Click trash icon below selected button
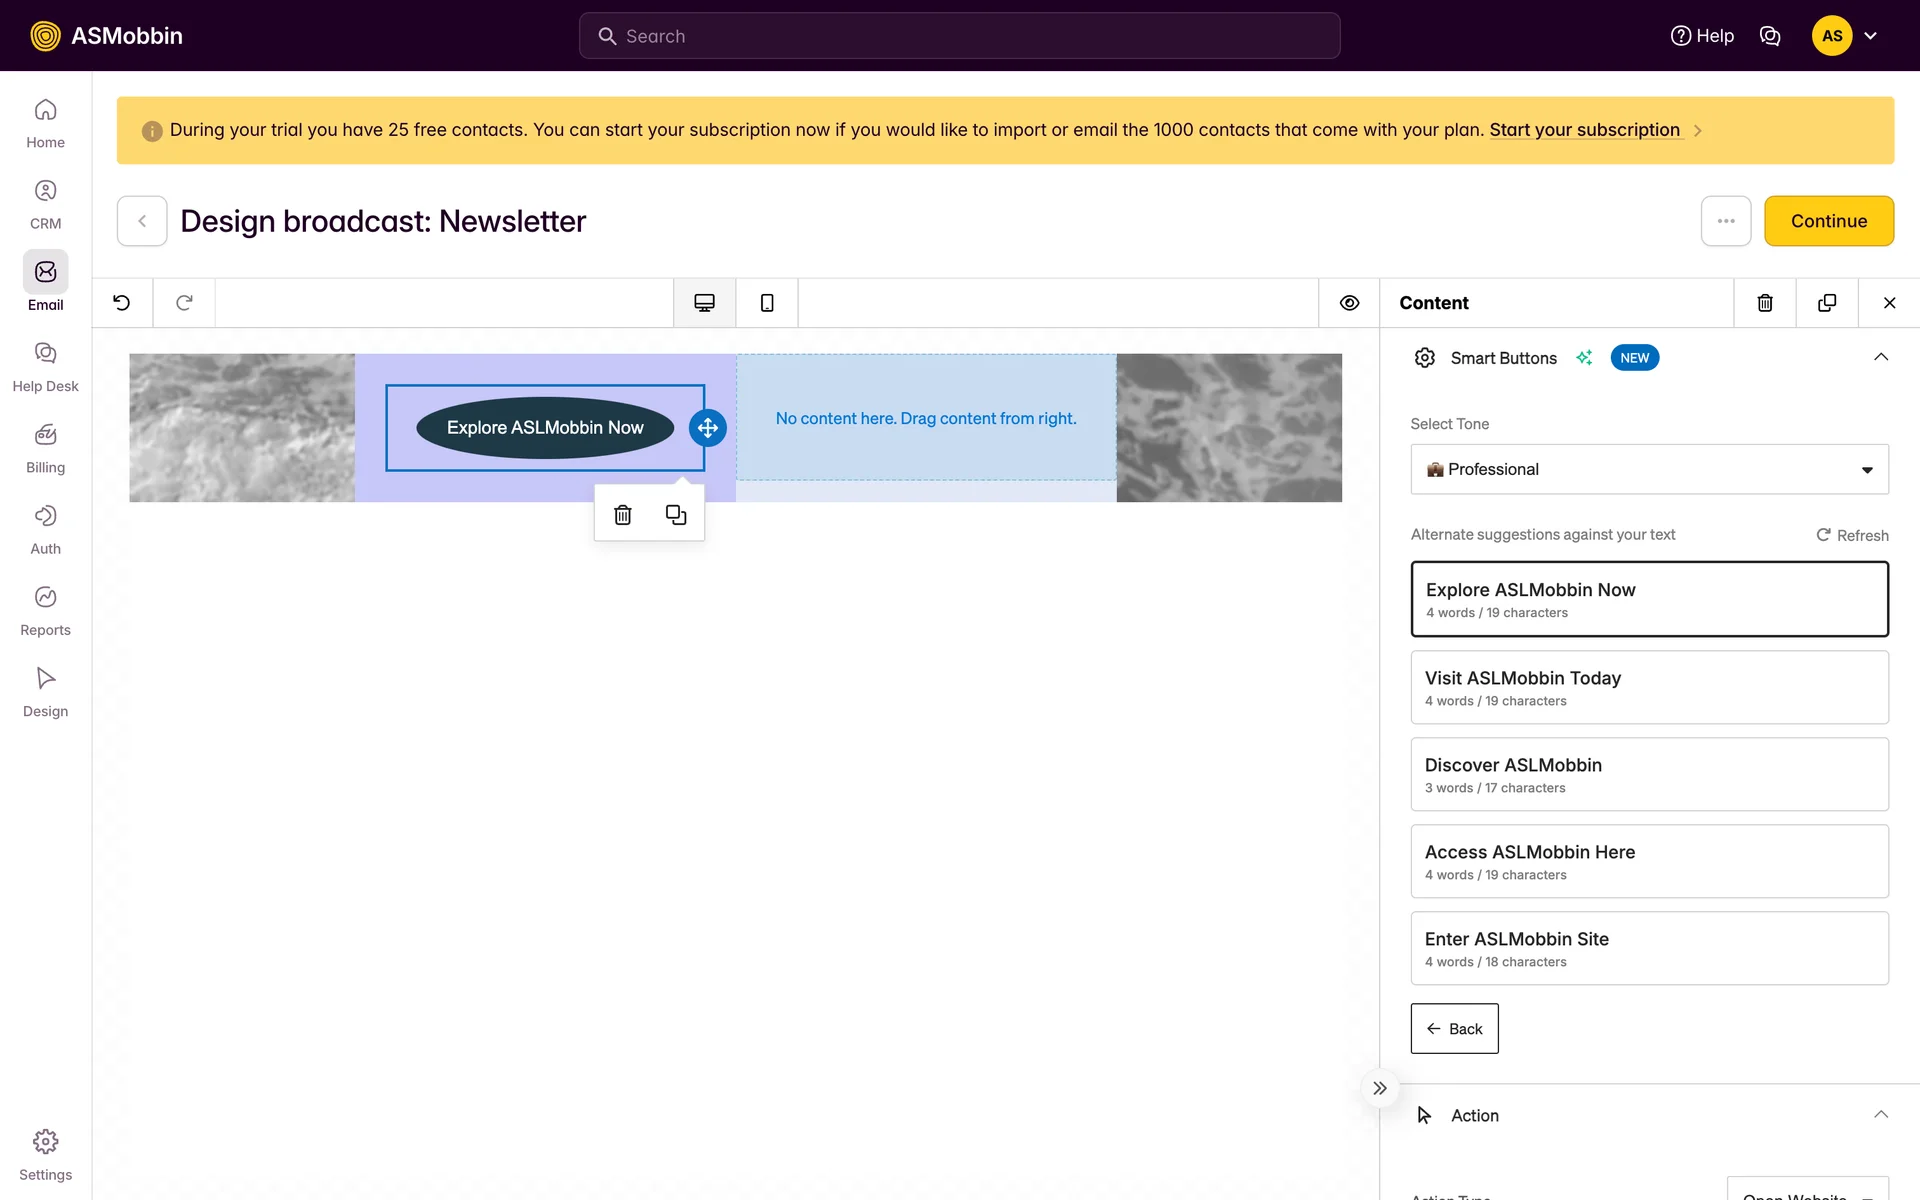Screen dimensions: 1920x1200 (623, 515)
